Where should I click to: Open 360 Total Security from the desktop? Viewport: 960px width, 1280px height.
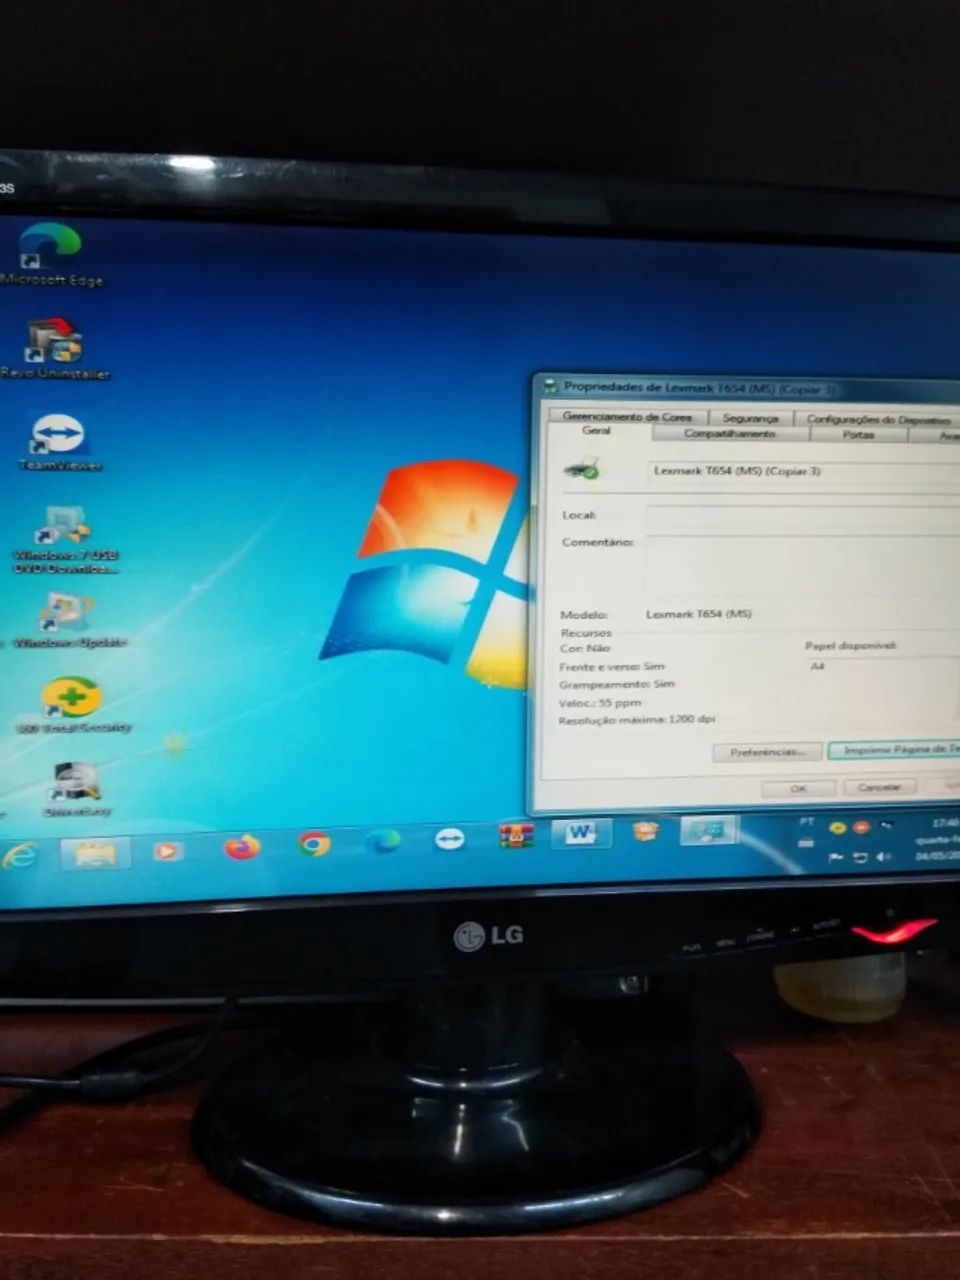pos(68,697)
